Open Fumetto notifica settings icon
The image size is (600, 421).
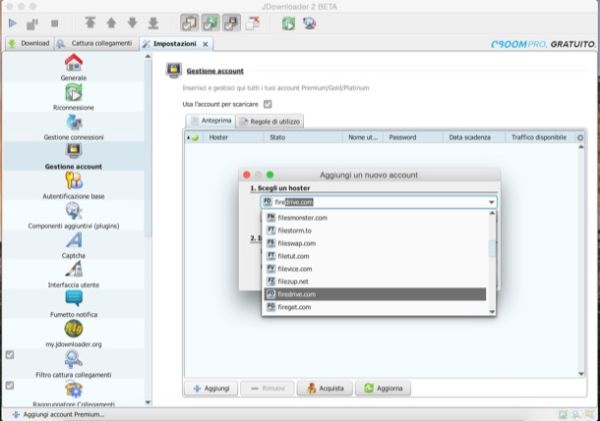pyautogui.click(x=73, y=299)
